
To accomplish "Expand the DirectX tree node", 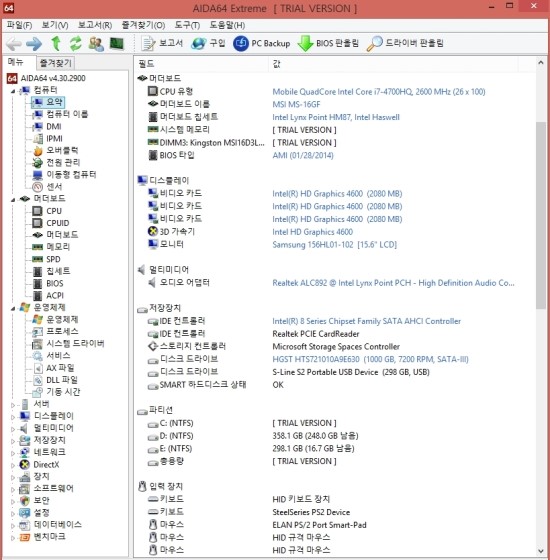I will [13, 466].
